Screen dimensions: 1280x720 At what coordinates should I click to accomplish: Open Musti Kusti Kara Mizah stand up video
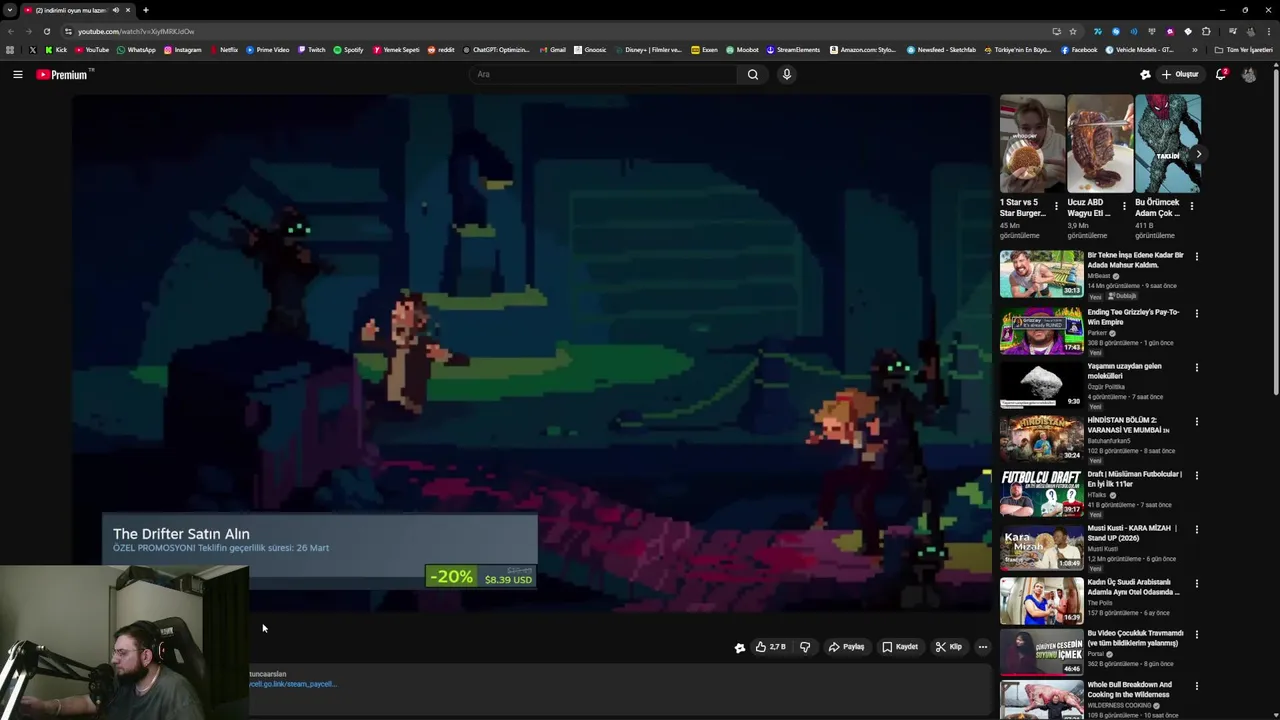pos(1041,547)
